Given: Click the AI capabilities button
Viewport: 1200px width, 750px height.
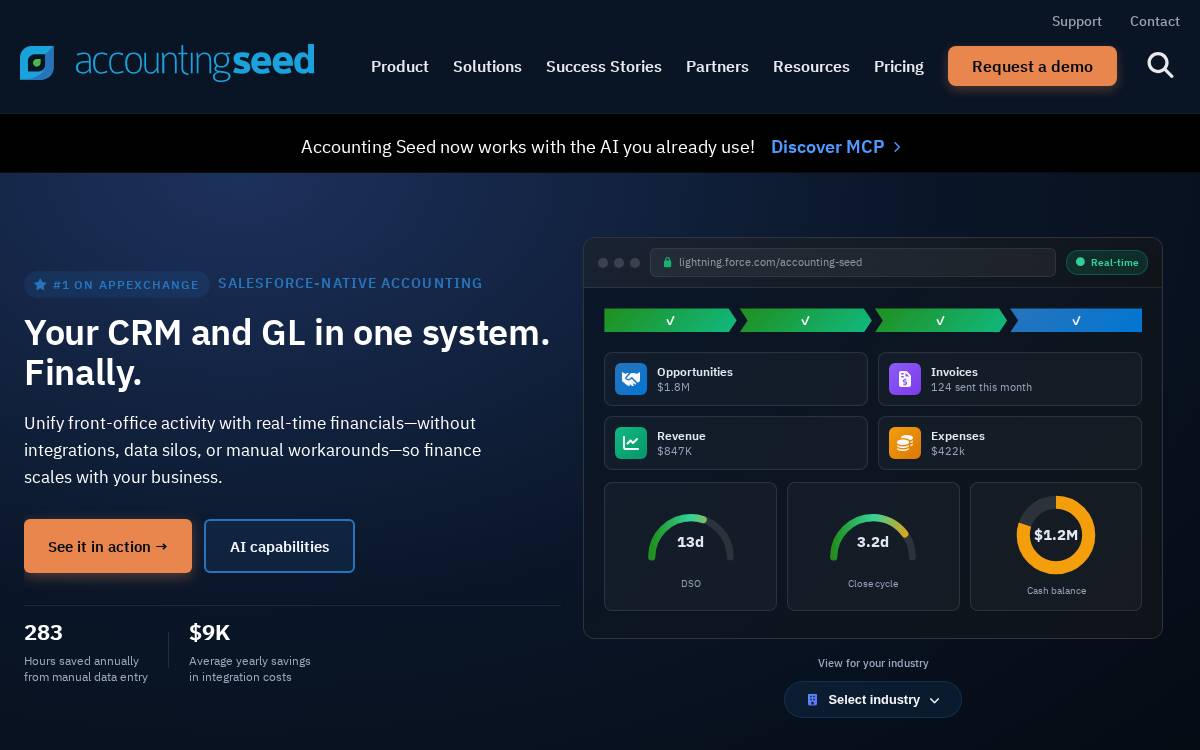Looking at the screenshot, I should (279, 546).
